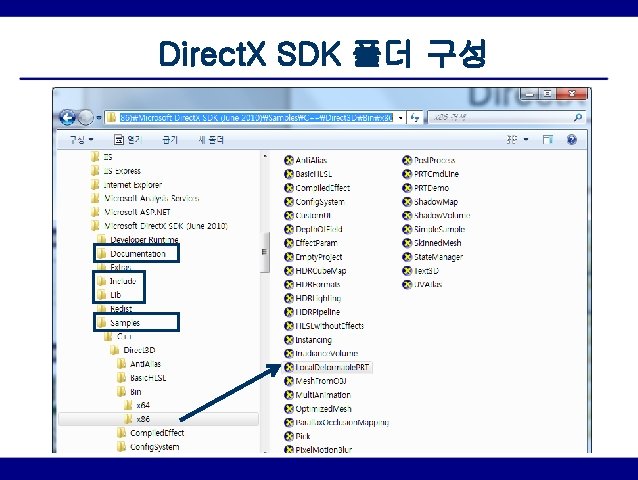Toggle the preview pane icon

(548, 140)
